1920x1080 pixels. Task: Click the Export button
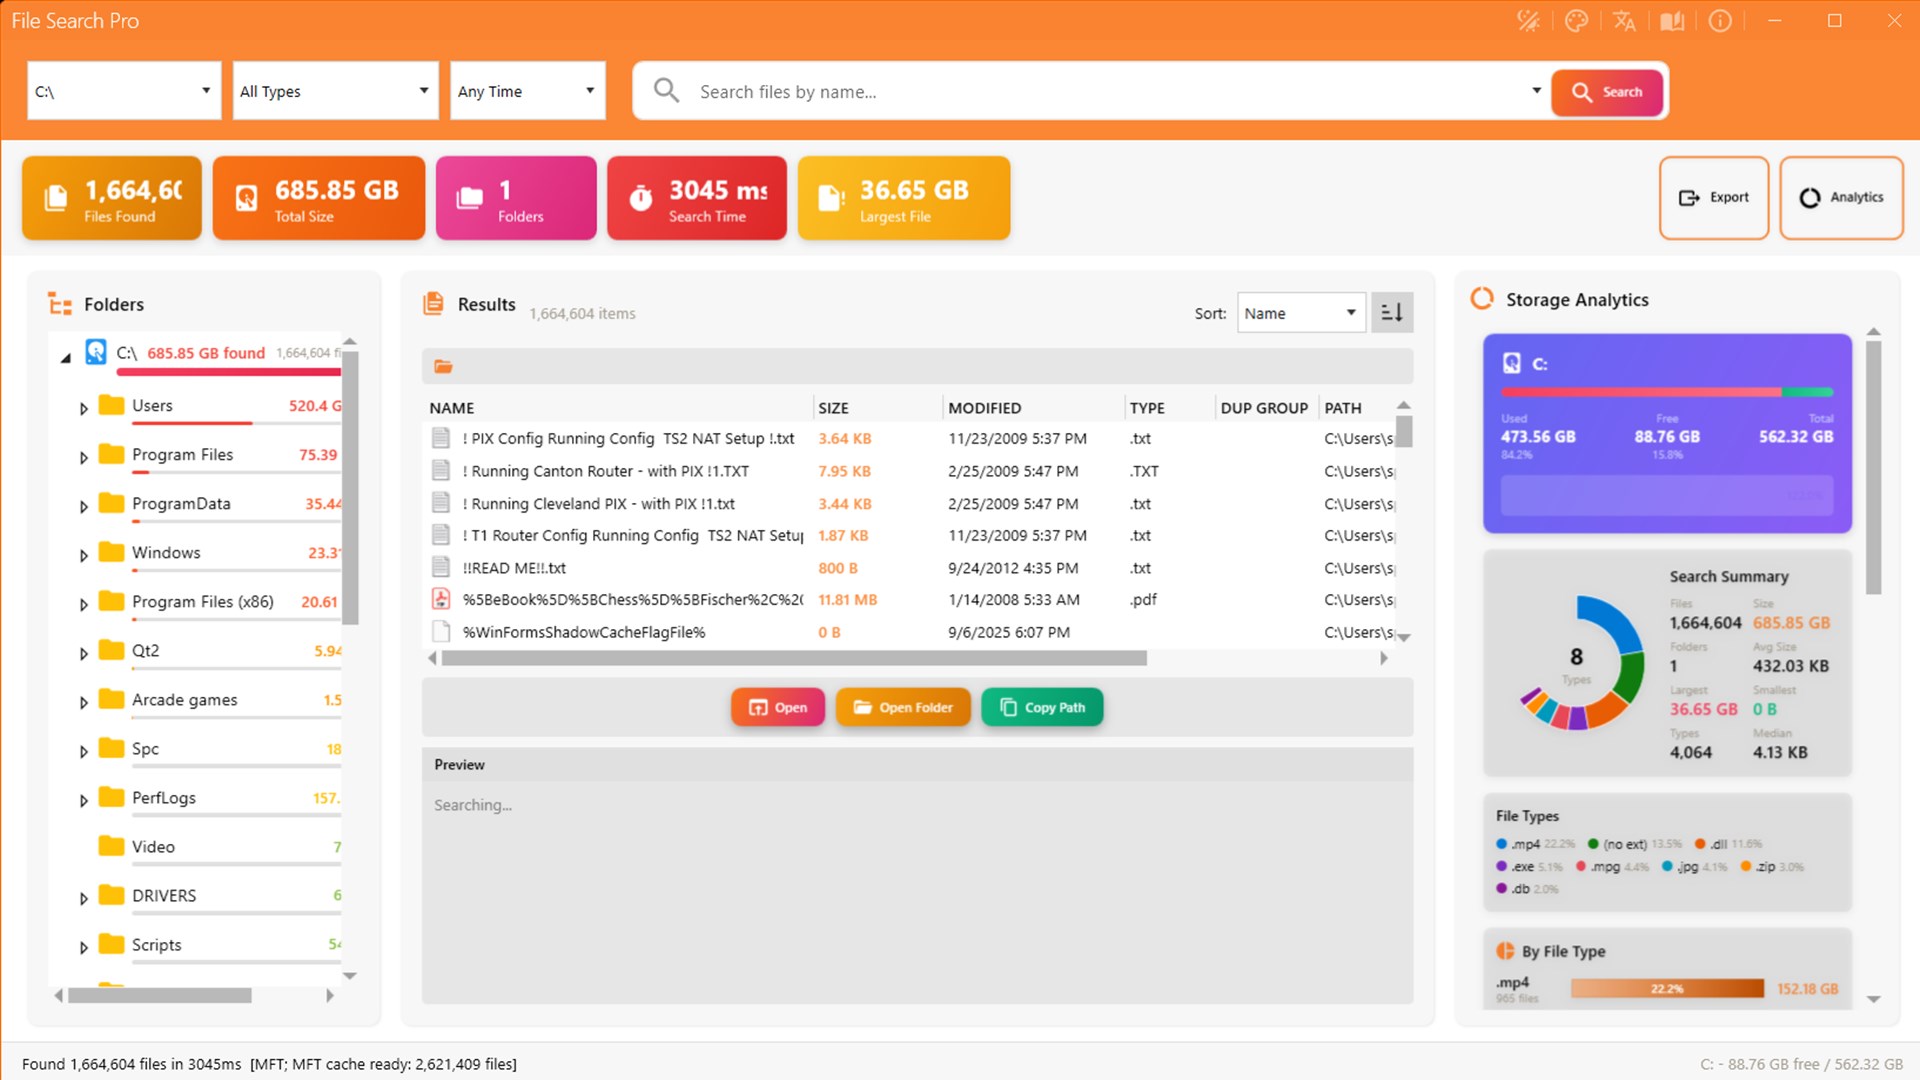(x=1714, y=197)
